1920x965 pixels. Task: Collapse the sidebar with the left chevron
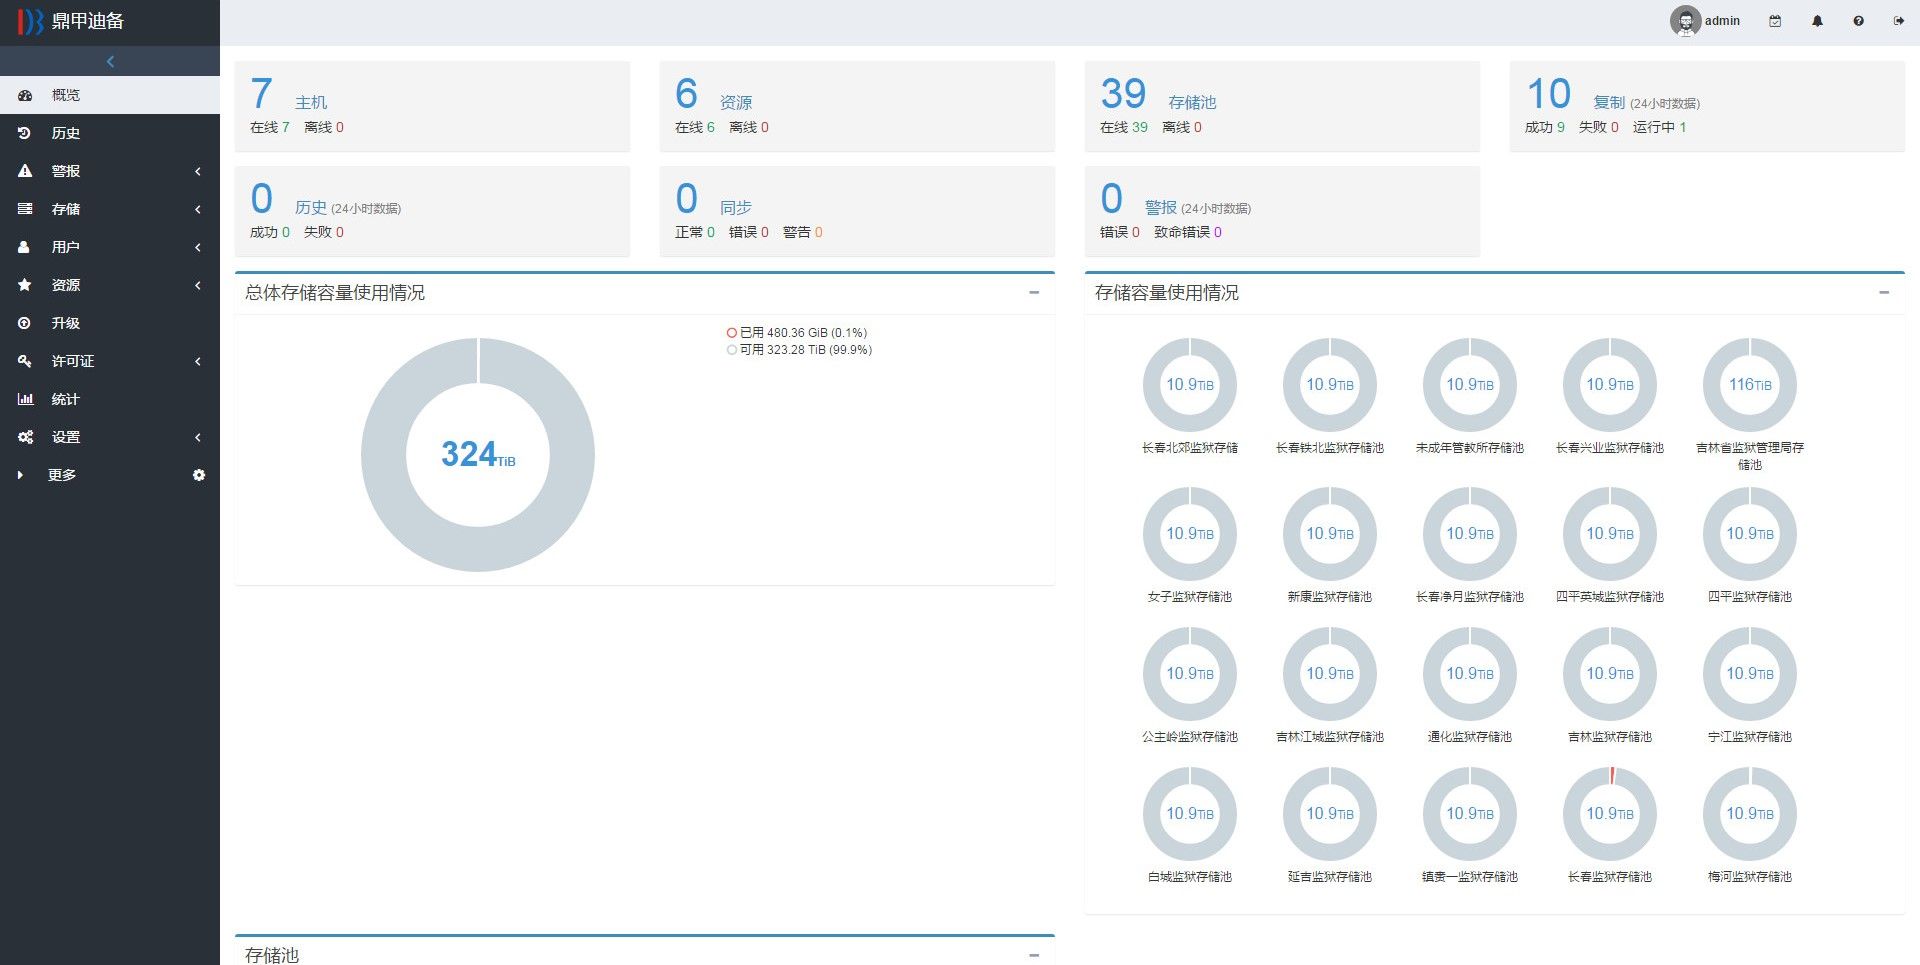[x=110, y=62]
